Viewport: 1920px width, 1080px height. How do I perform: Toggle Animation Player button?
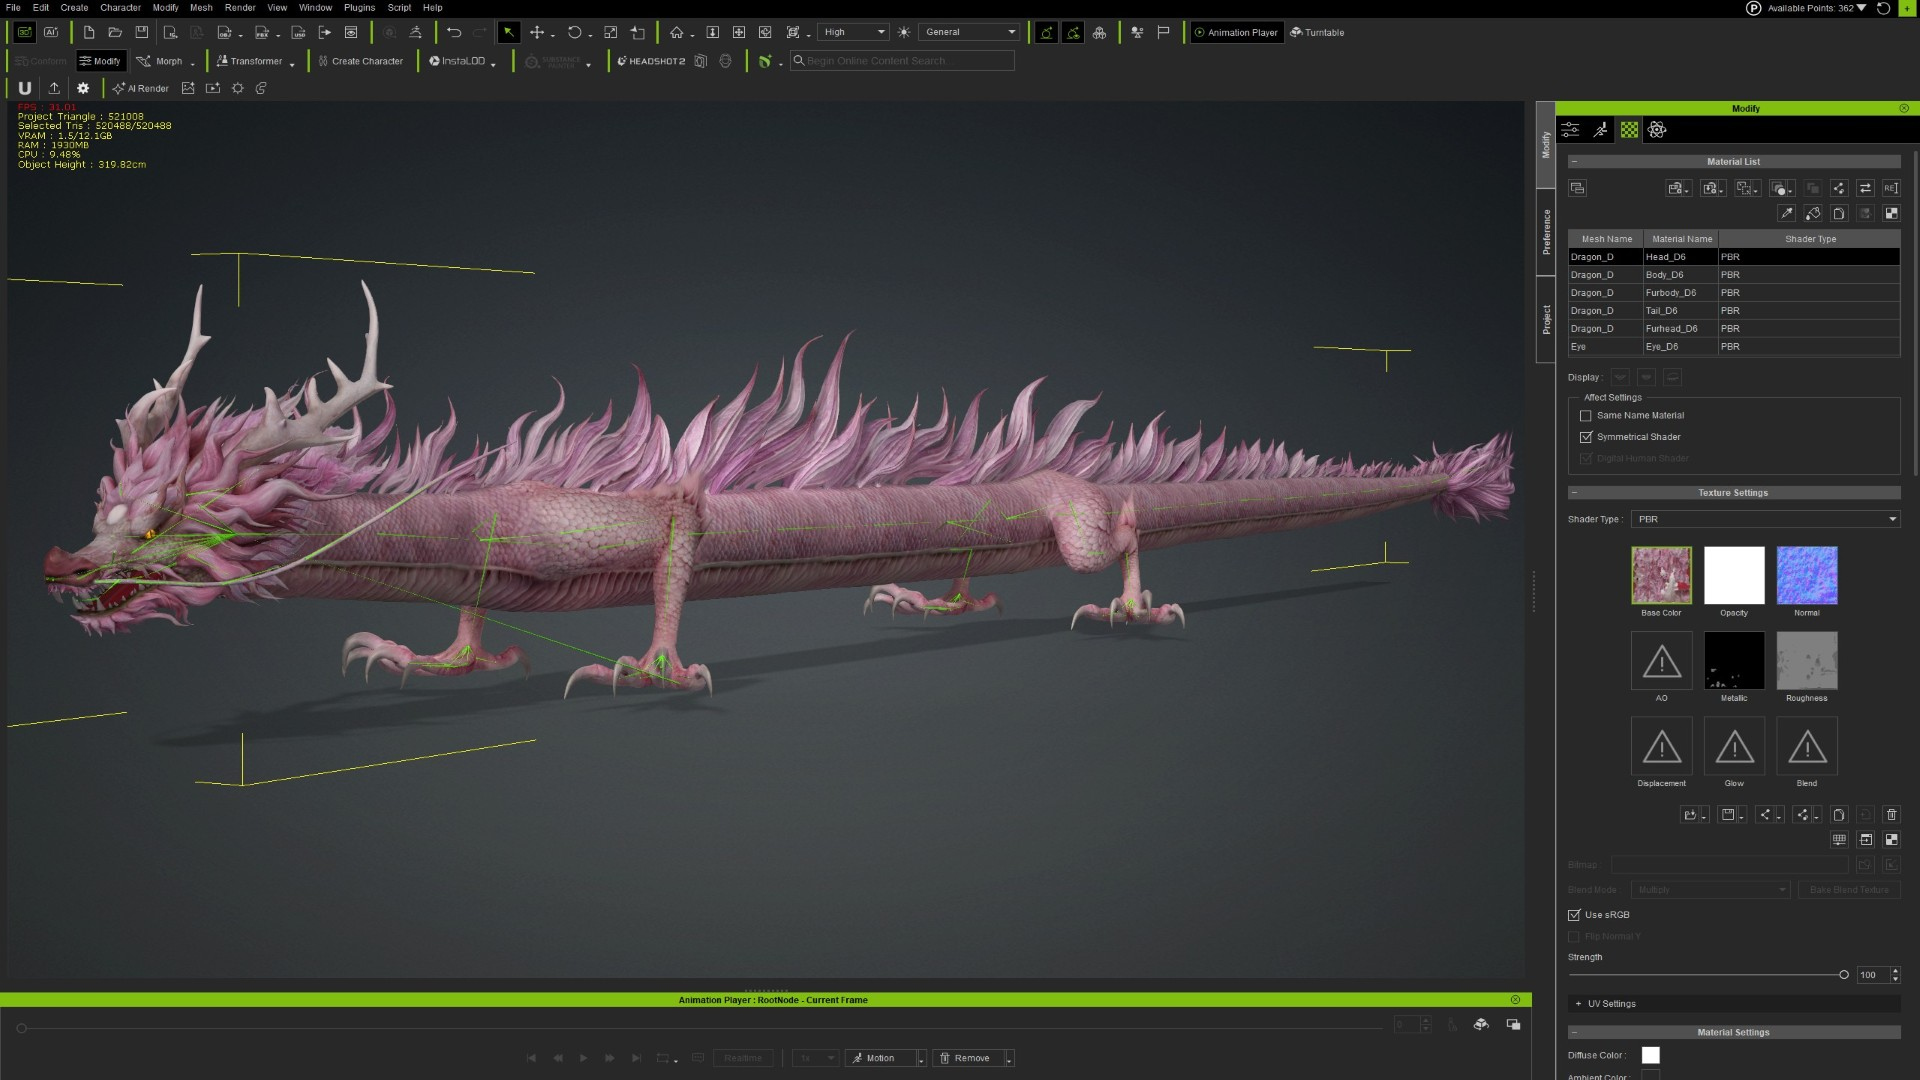(1236, 32)
